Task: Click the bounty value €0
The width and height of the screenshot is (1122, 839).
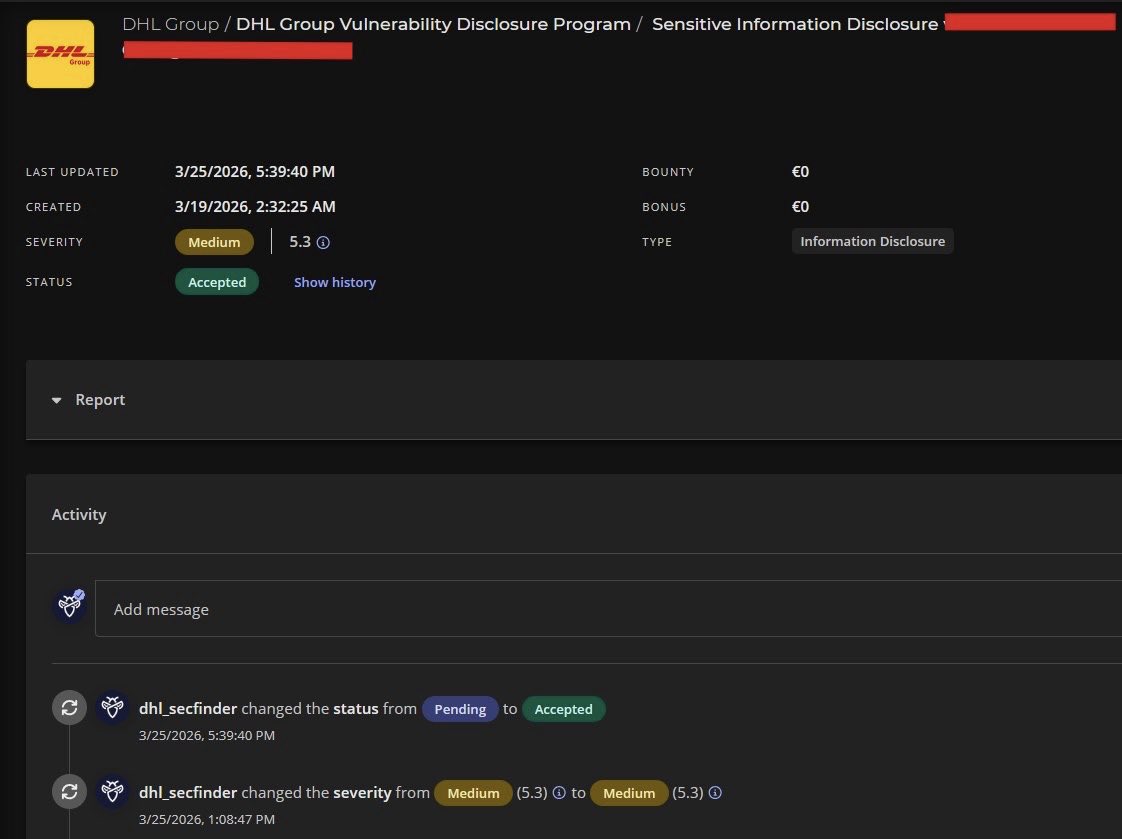Action: (x=800, y=172)
